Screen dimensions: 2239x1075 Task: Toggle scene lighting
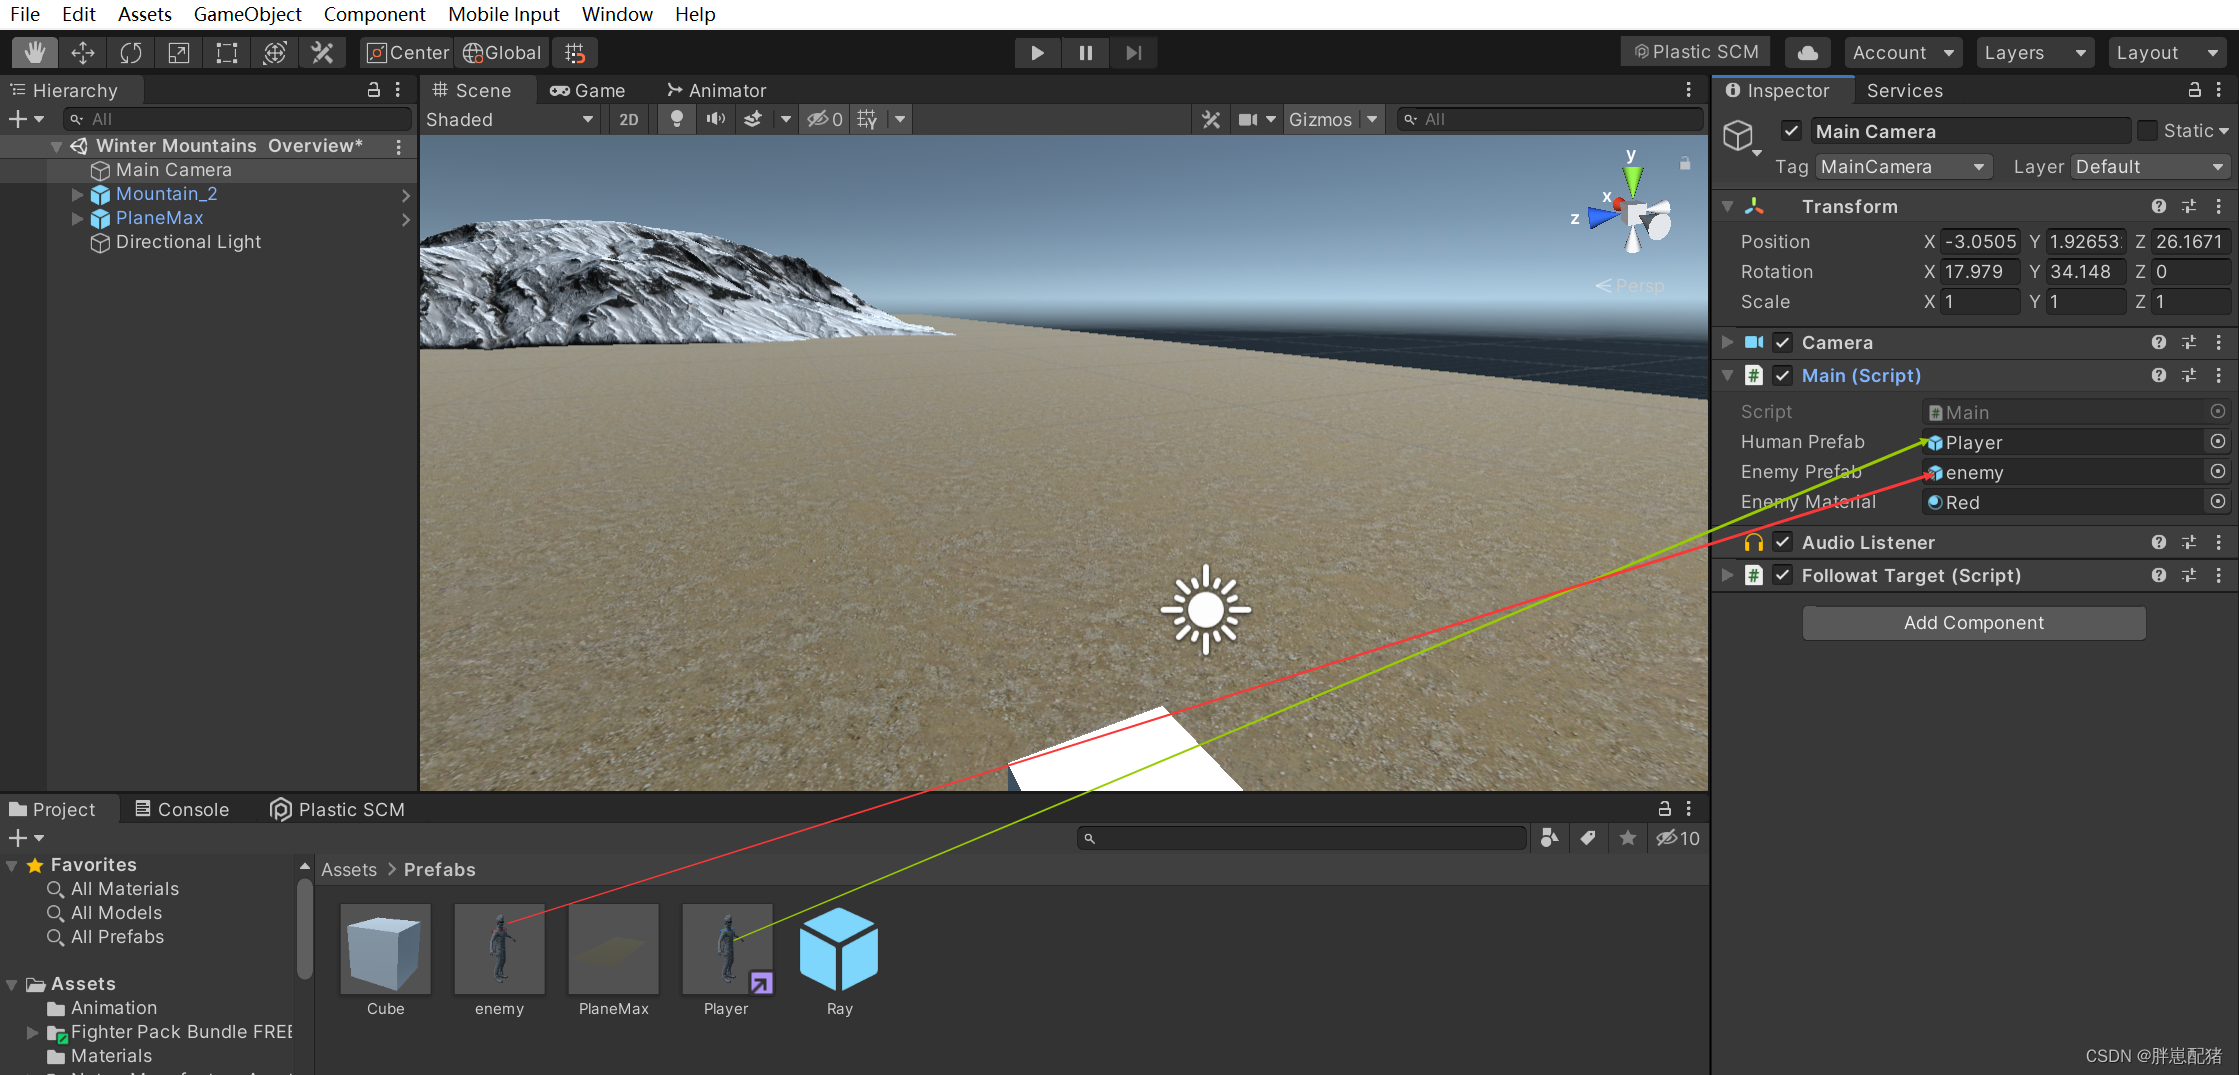click(x=677, y=119)
